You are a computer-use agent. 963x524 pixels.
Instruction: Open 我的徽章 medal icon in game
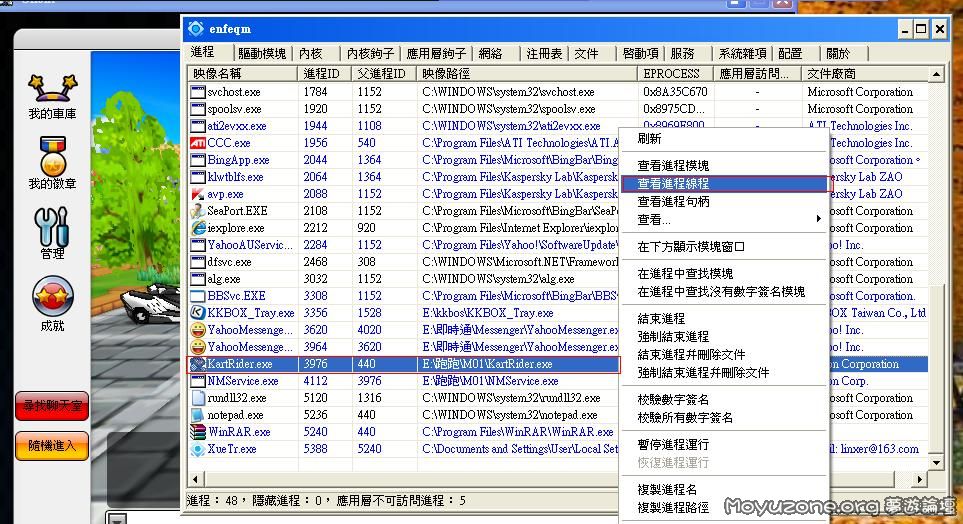tap(52, 164)
